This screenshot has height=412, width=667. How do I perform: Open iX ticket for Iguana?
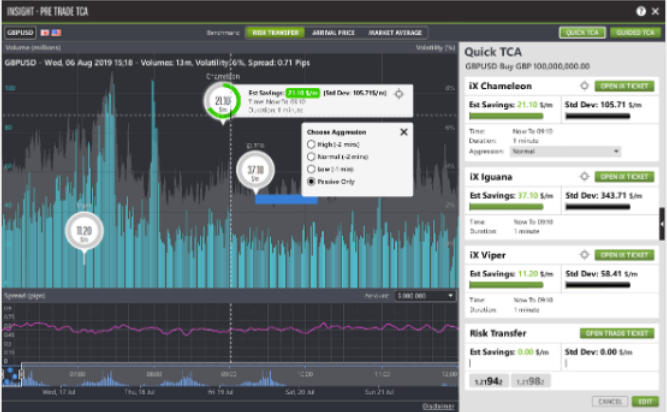624,176
